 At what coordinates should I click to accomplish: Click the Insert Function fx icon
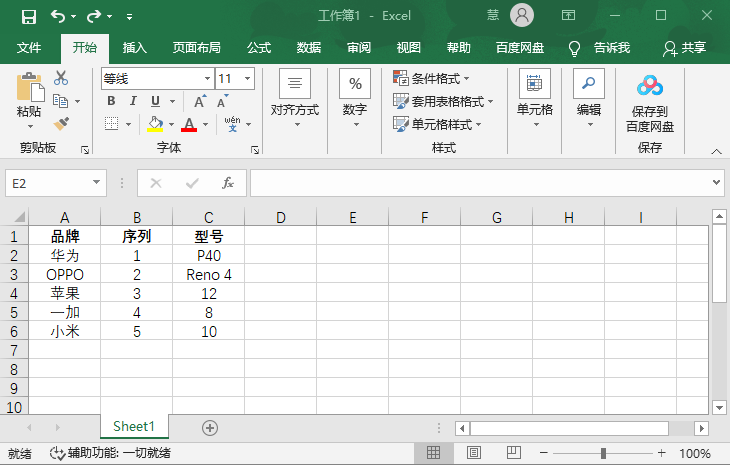[x=228, y=183]
